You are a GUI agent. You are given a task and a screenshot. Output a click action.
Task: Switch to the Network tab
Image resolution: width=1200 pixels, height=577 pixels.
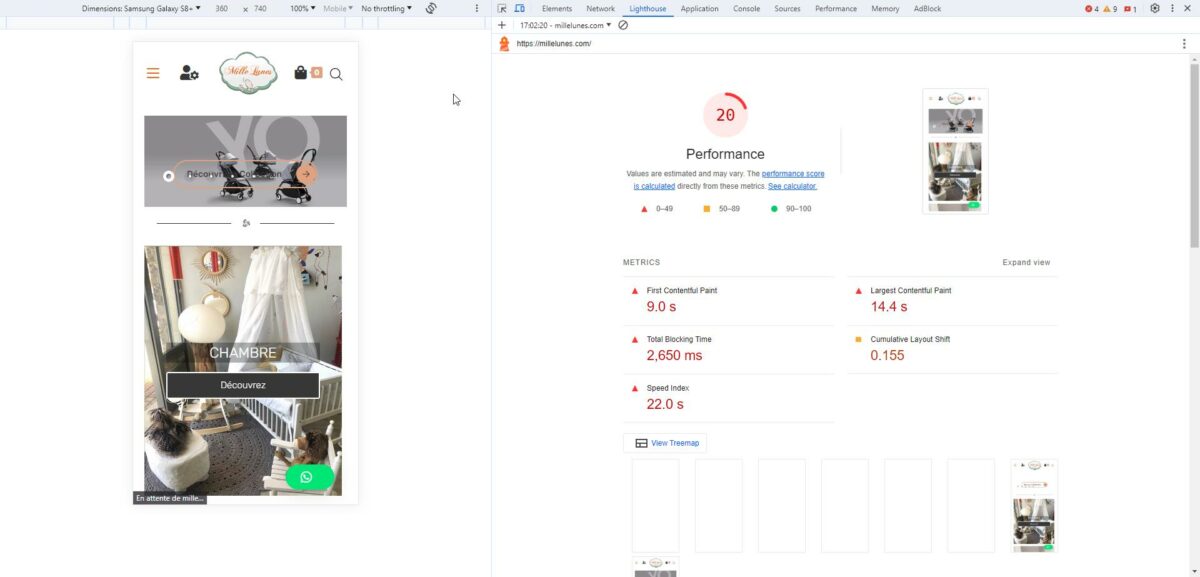point(600,8)
